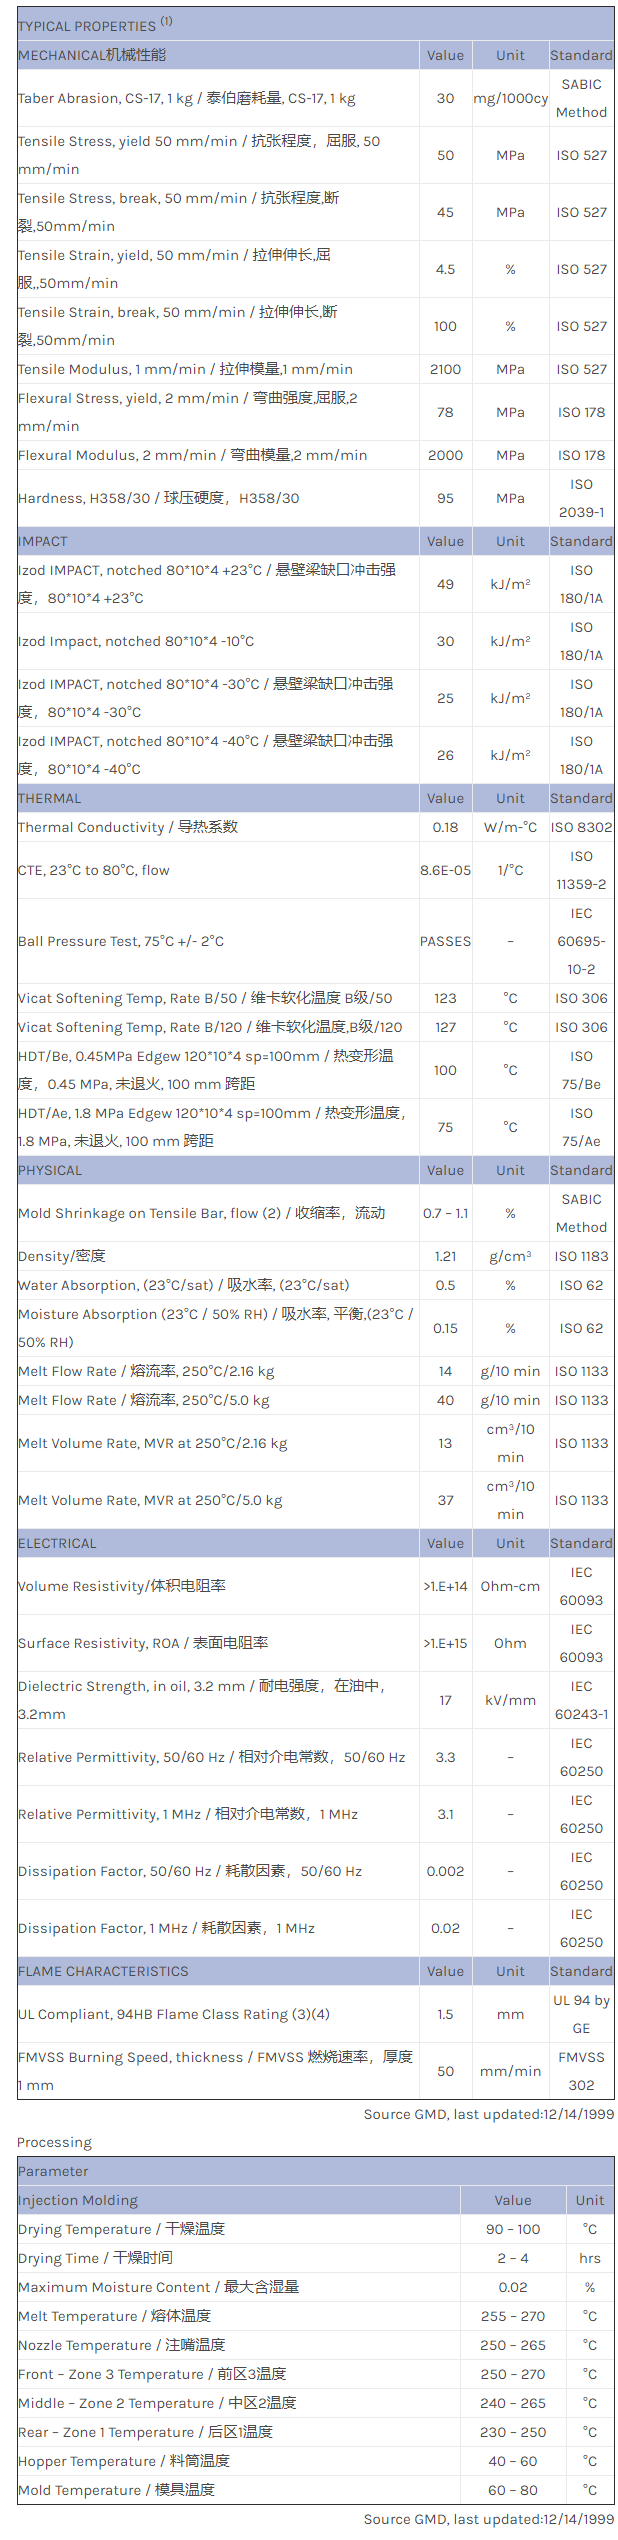Click the UL 94 by GE standard cell
The height and width of the screenshot is (2540, 618).
tap(581, 2014)
